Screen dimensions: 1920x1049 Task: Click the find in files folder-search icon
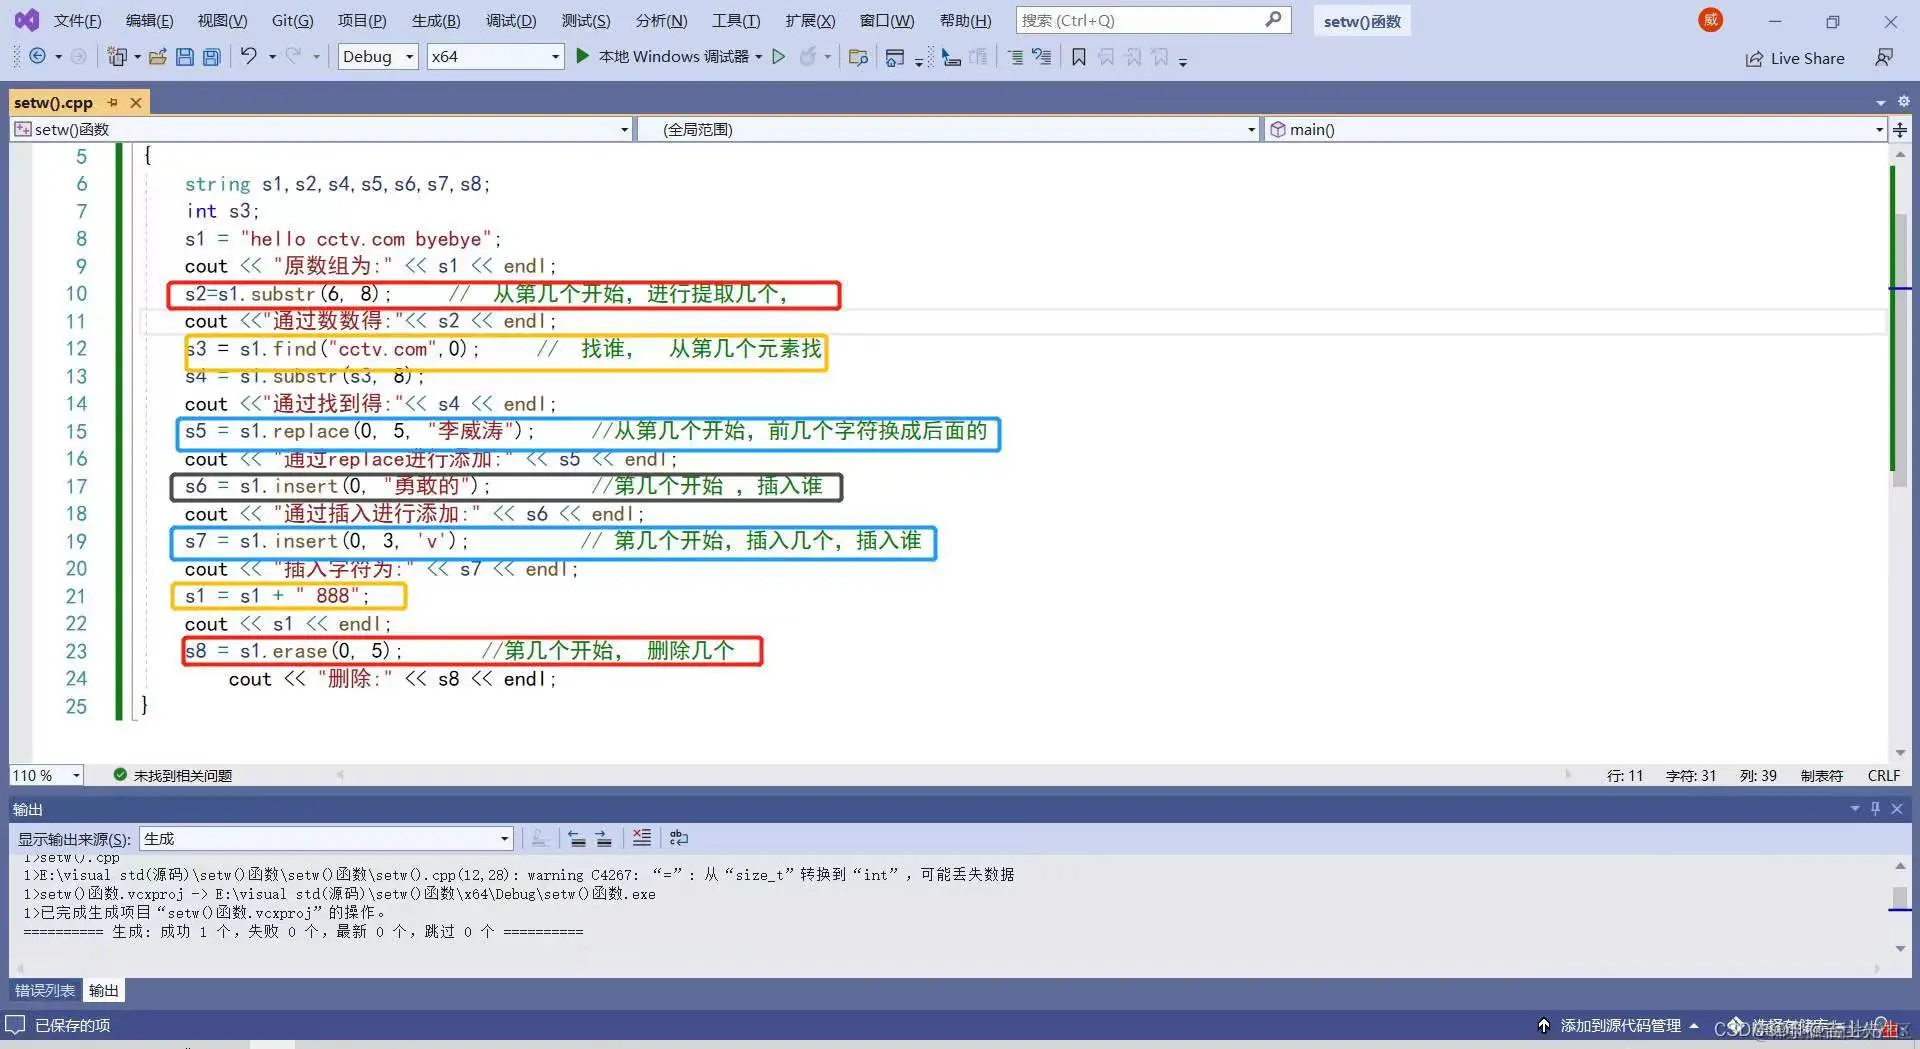click(x=858, y=57)
